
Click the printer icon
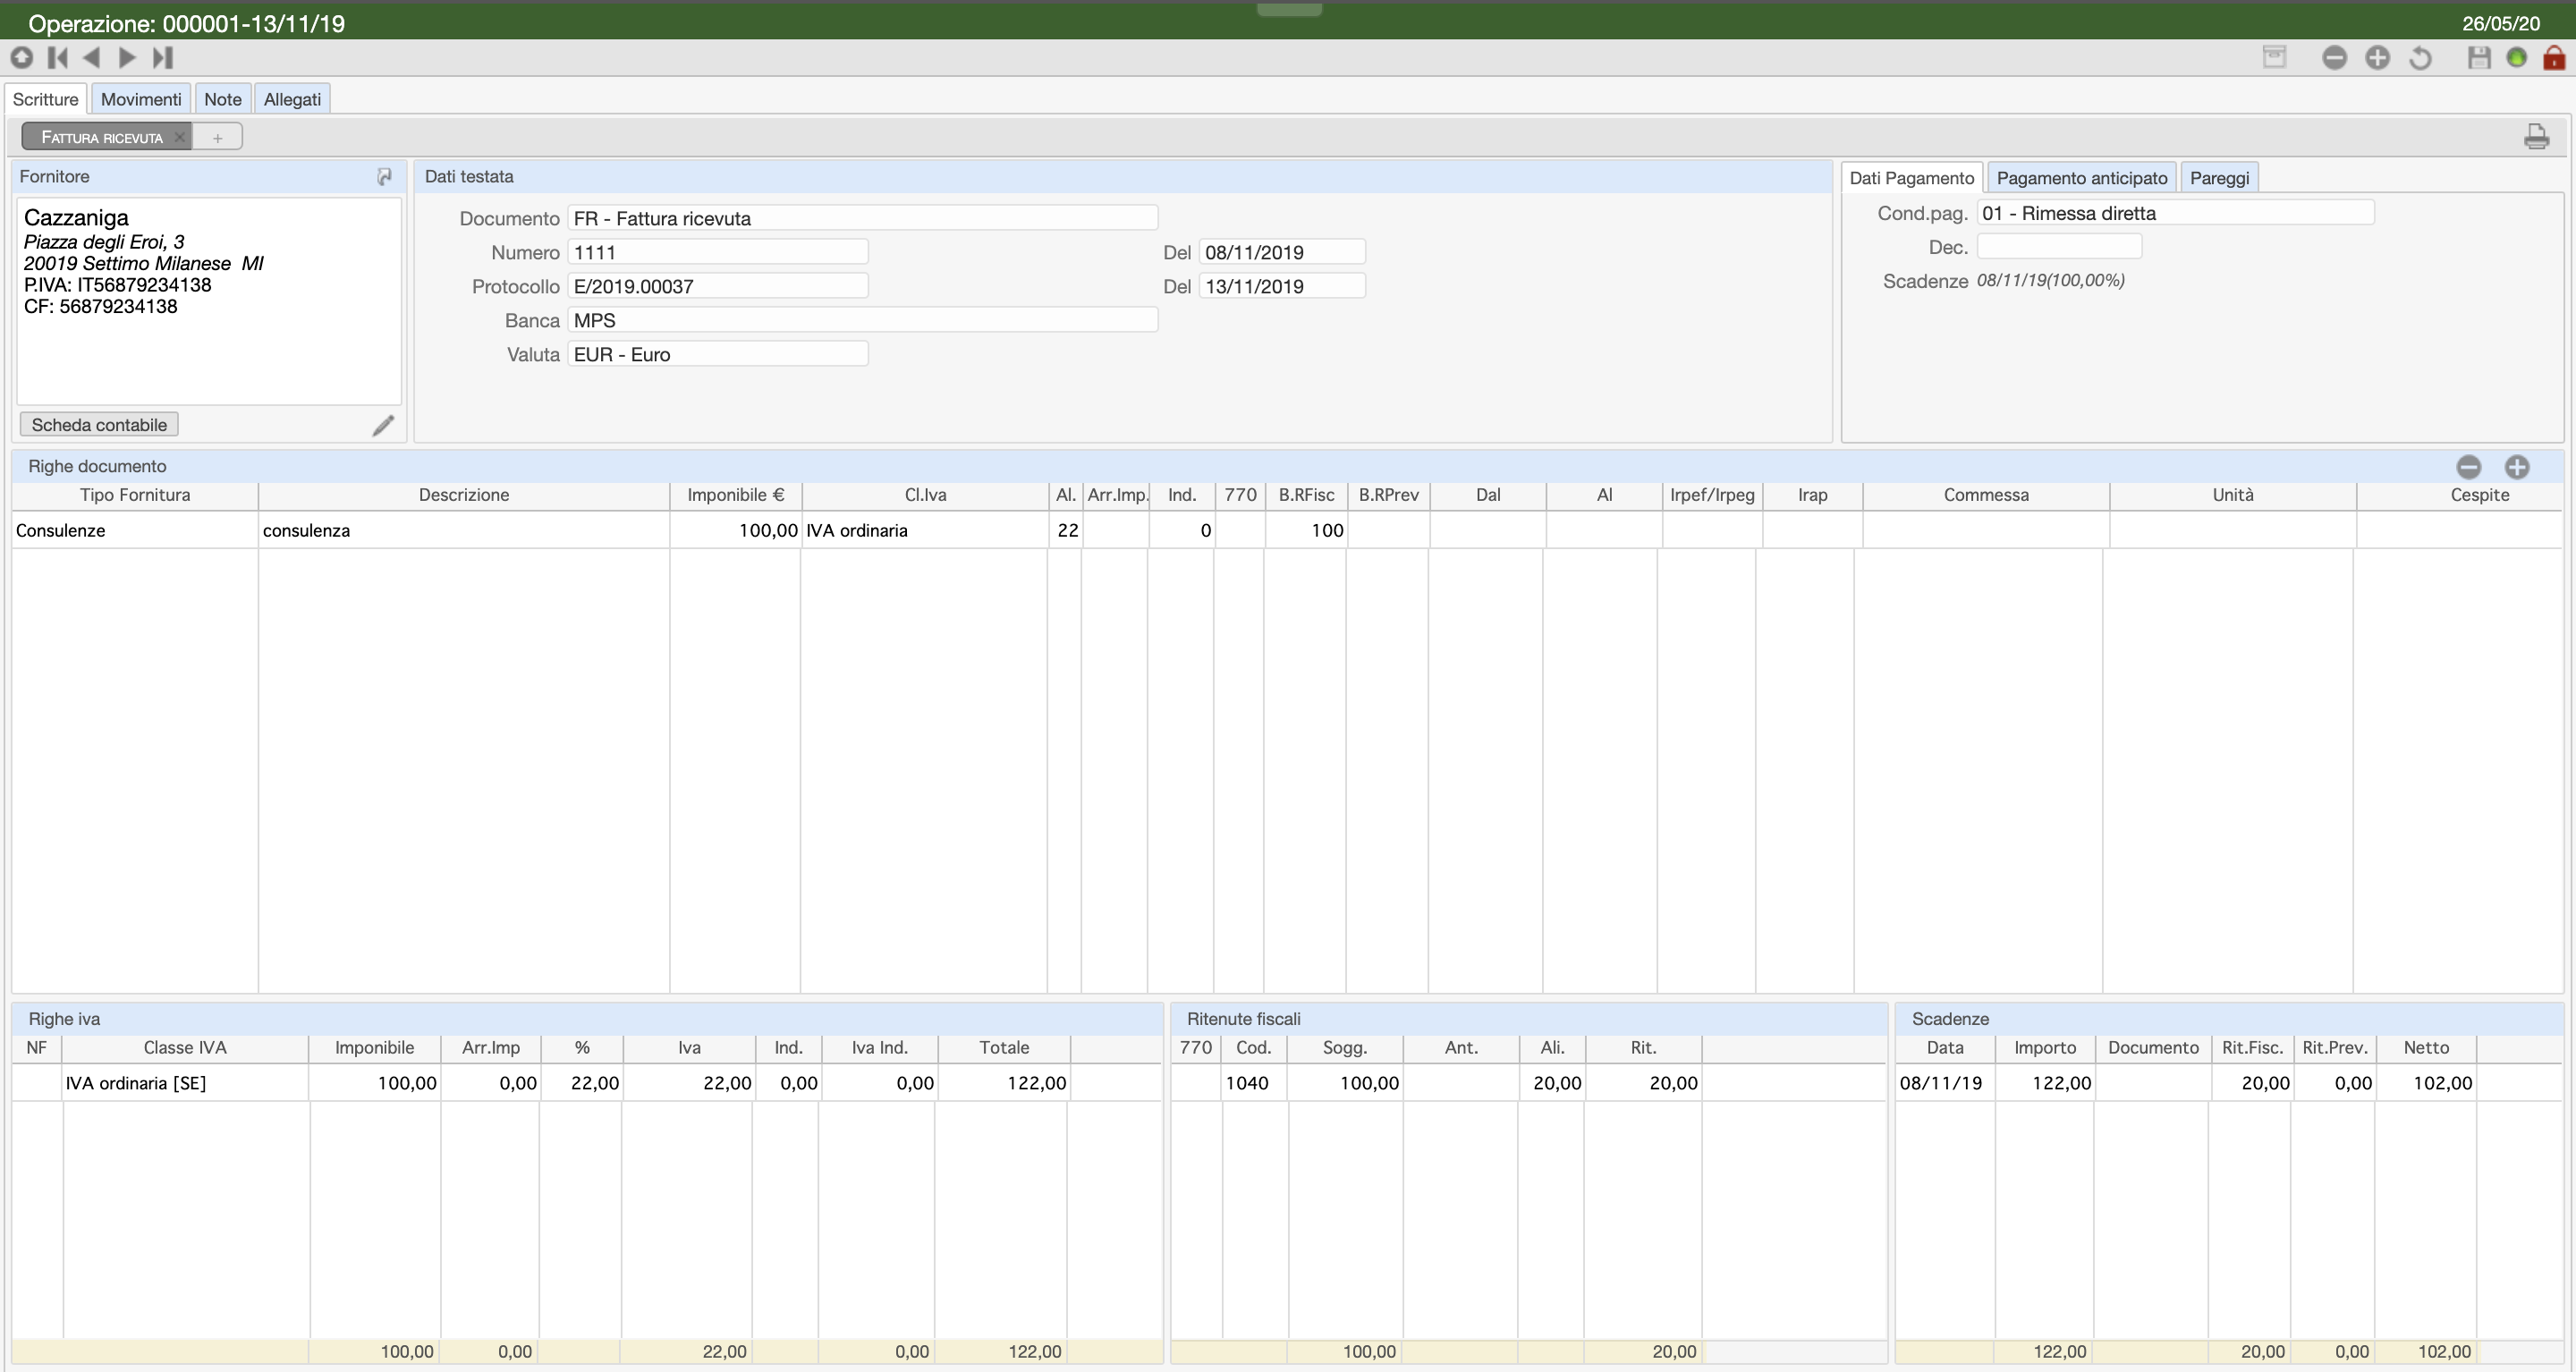(2536, 136)
